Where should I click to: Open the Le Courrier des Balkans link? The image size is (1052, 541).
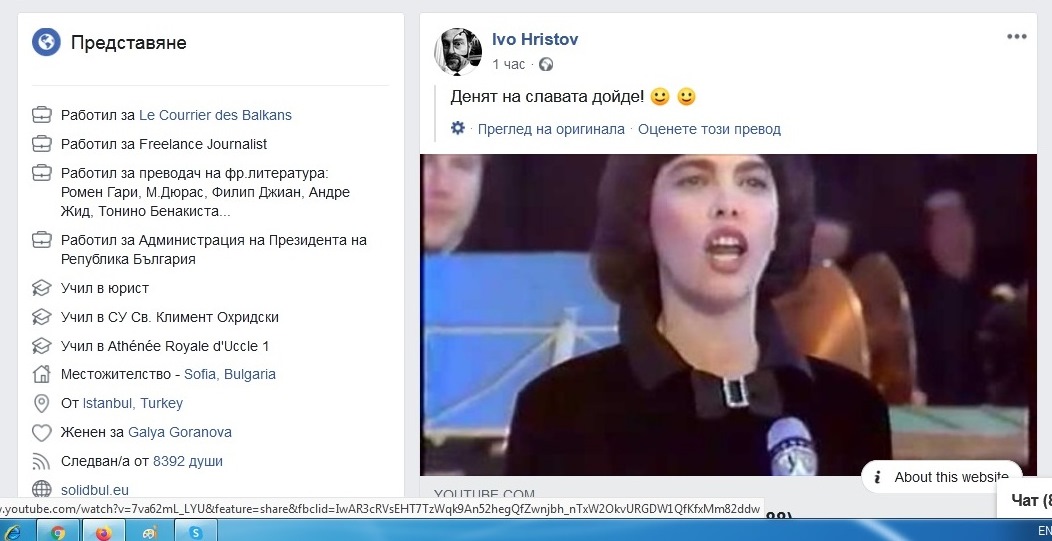215,115
